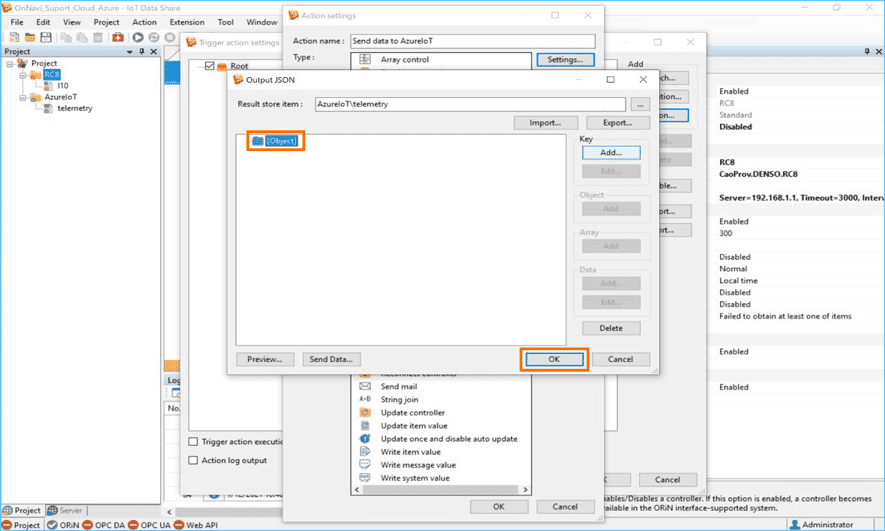Click OK in the Output JSON dialog
885x531 pixels.
[x=554, y=359]
